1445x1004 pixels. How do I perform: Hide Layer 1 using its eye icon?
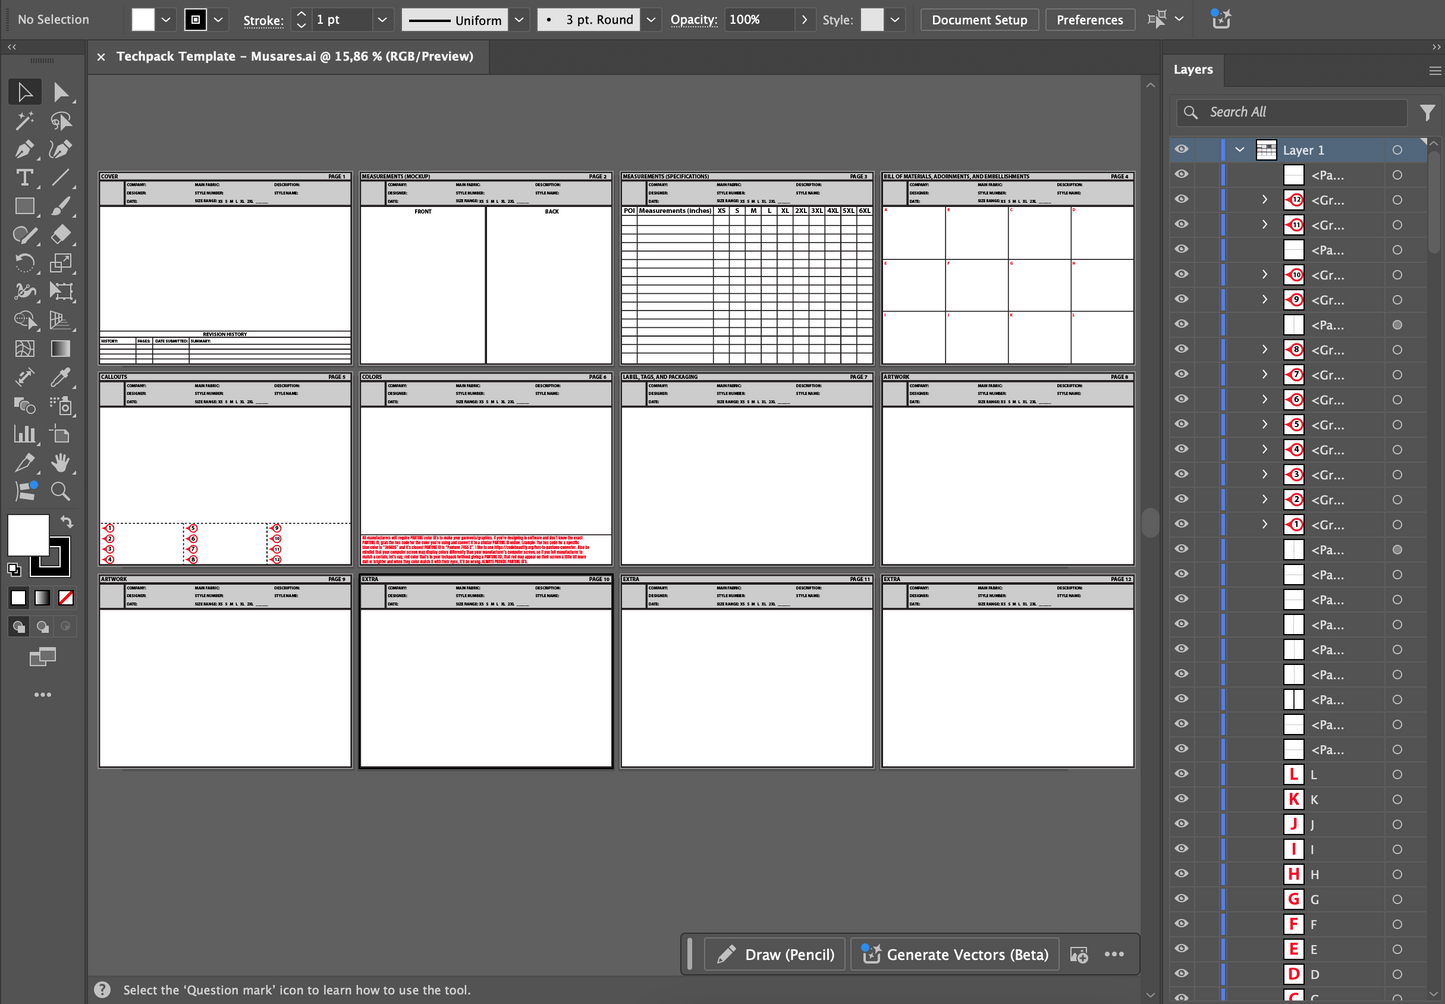[1181, 150]
